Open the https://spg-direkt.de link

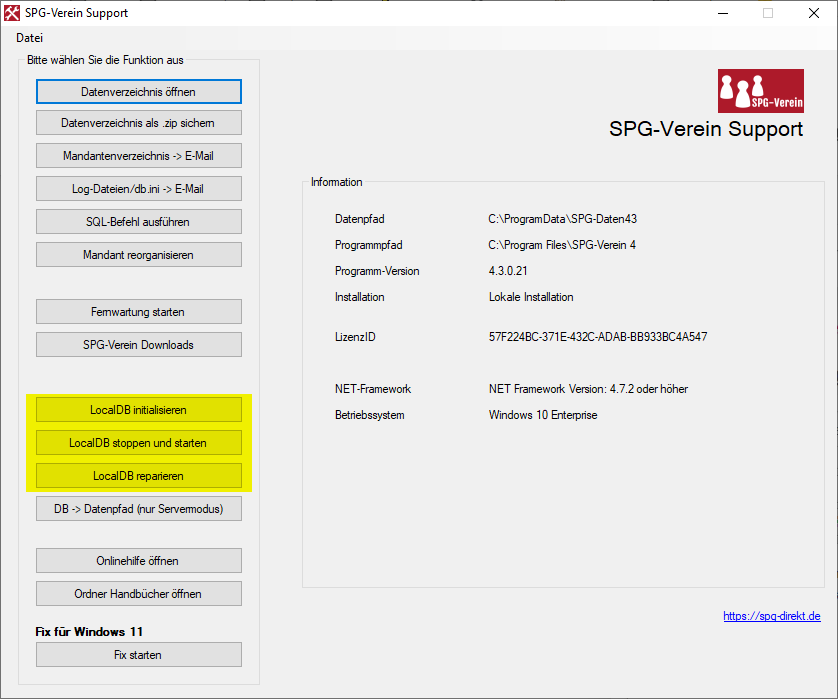pyautogui.click(x=772, y=616)
